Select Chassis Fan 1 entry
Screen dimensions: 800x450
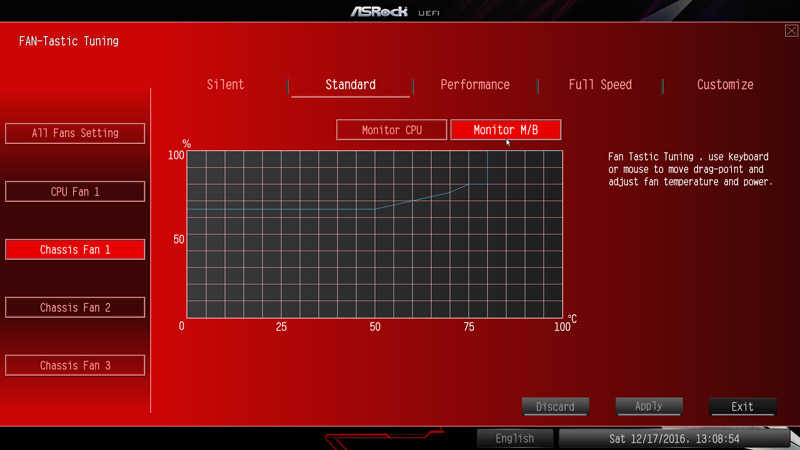[x=75, y=249]
